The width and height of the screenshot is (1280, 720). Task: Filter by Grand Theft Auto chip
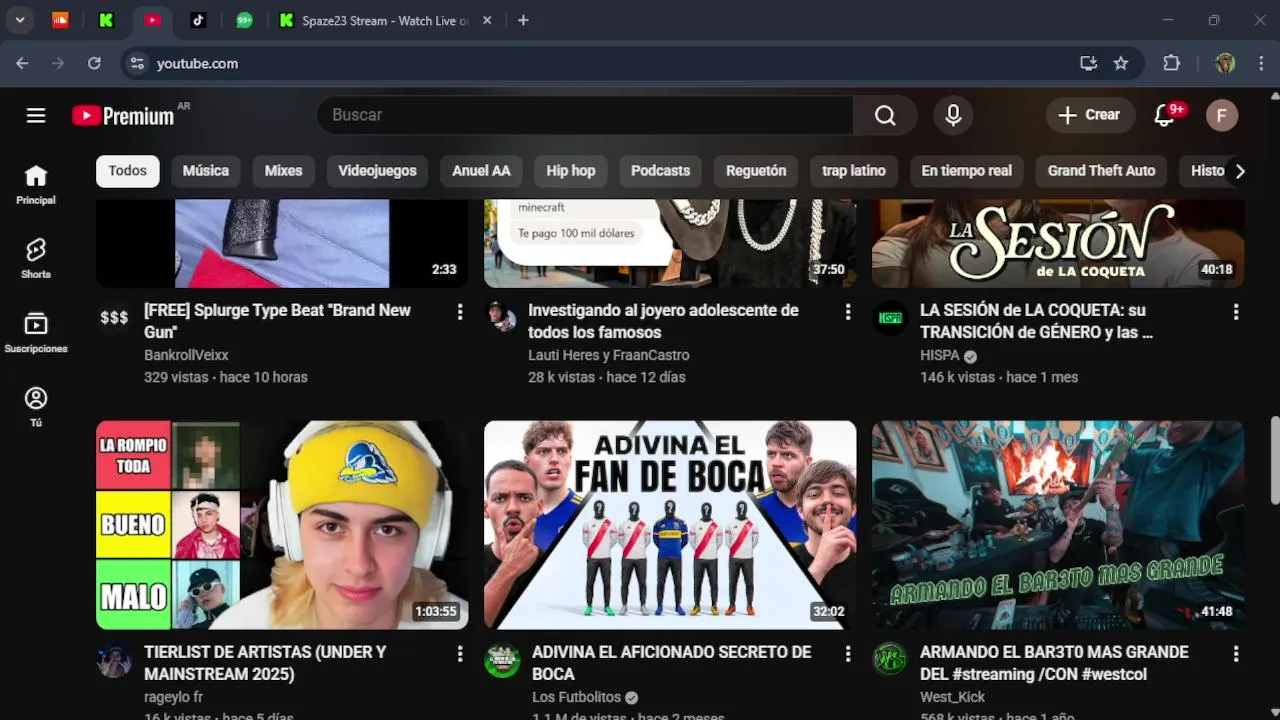pos(1101,171)
